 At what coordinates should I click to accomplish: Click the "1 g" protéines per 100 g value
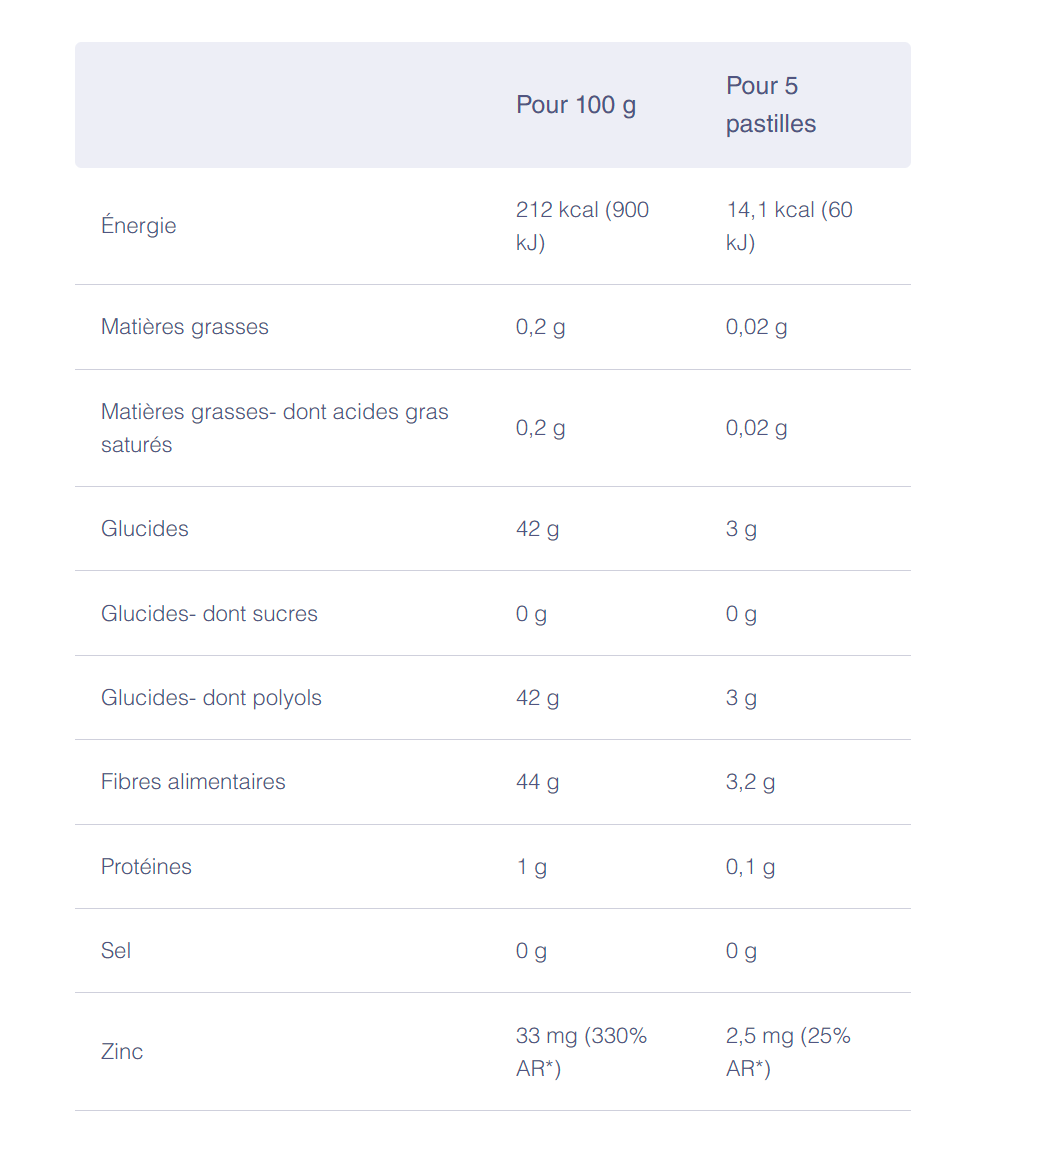click(531, 867)
